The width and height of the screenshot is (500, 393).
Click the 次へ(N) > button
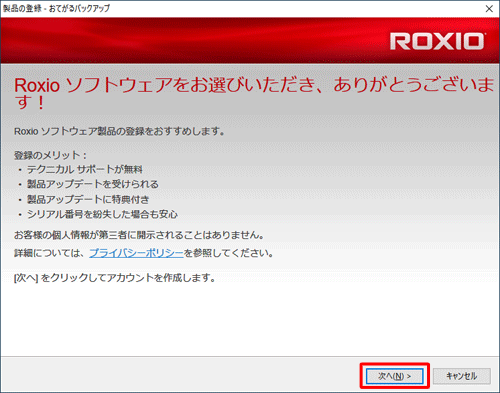pyautogui.click(x=395, y=376)
